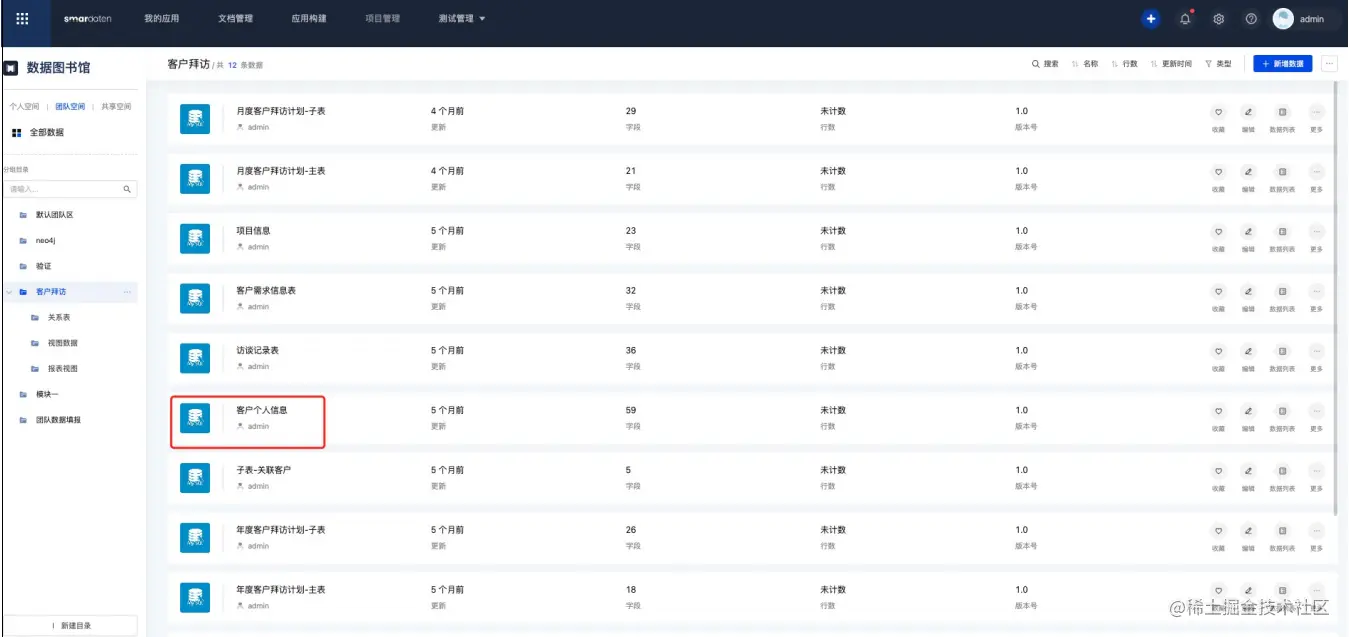Screen dimensions: 1349x637
Task: Open the 客户拜访 folder ellipsis menu
Action: click(127, 292)
